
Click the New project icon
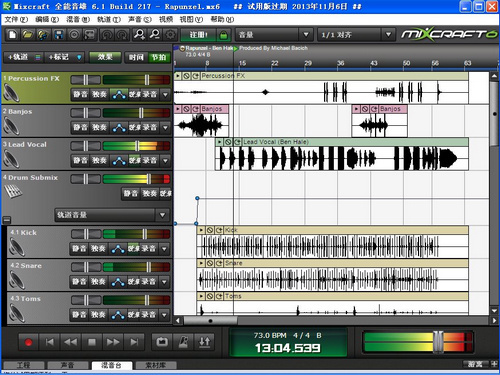pyautogui.click(x=13, y=34)
